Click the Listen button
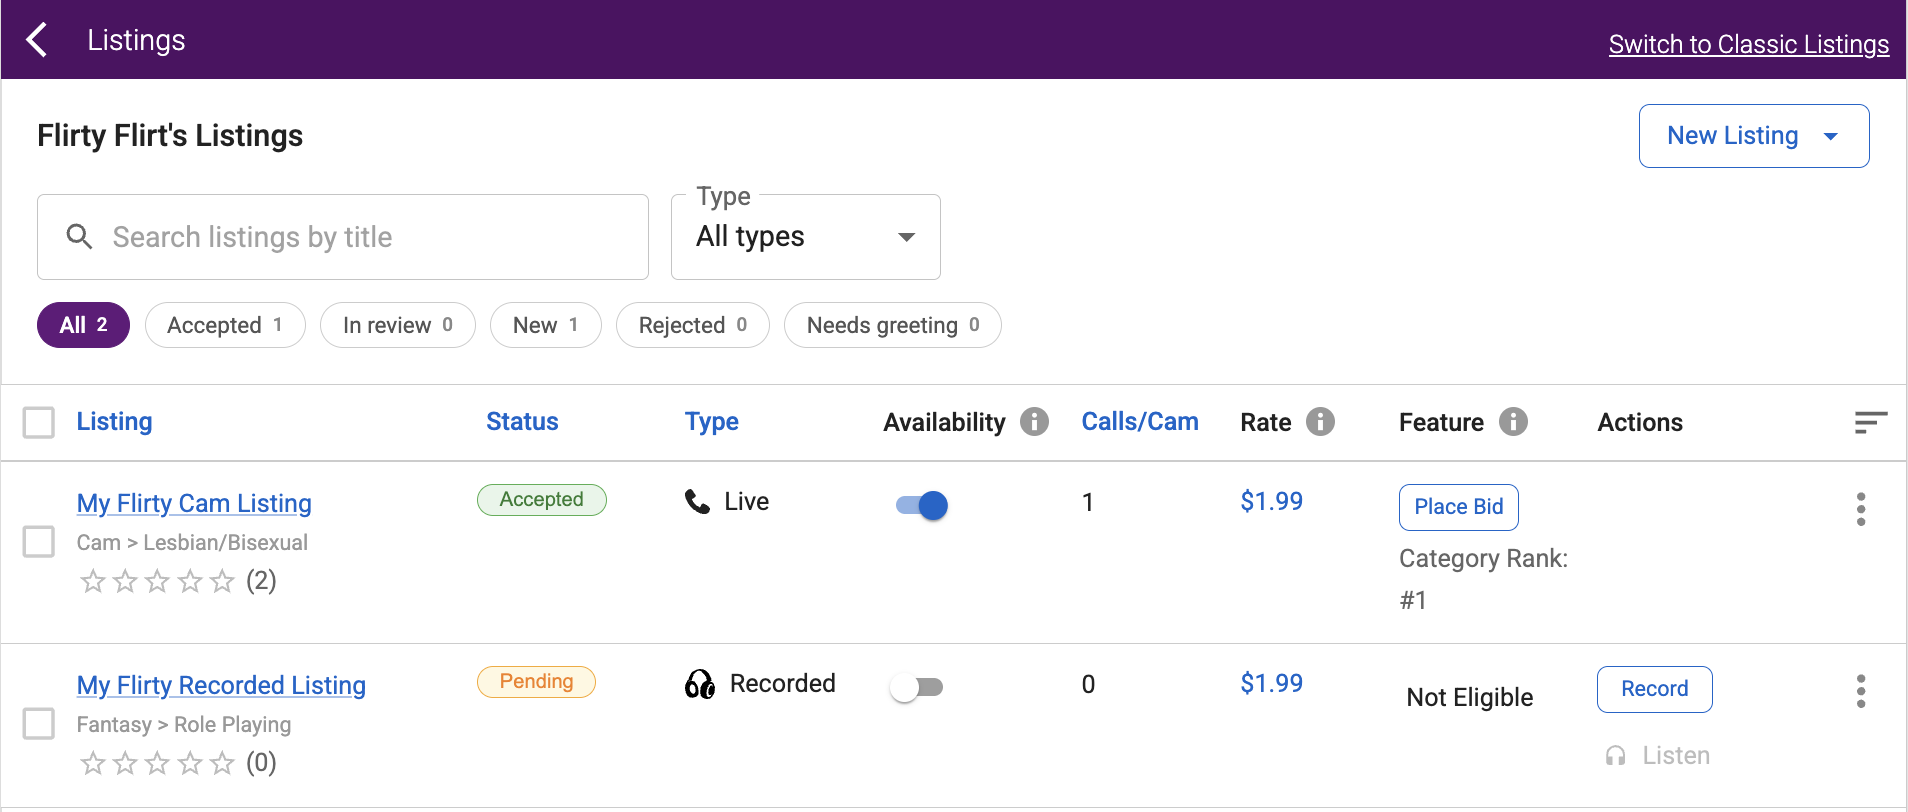This screenshot has width=1908, height=812. pyautogui.click(x=1658, y=755)
